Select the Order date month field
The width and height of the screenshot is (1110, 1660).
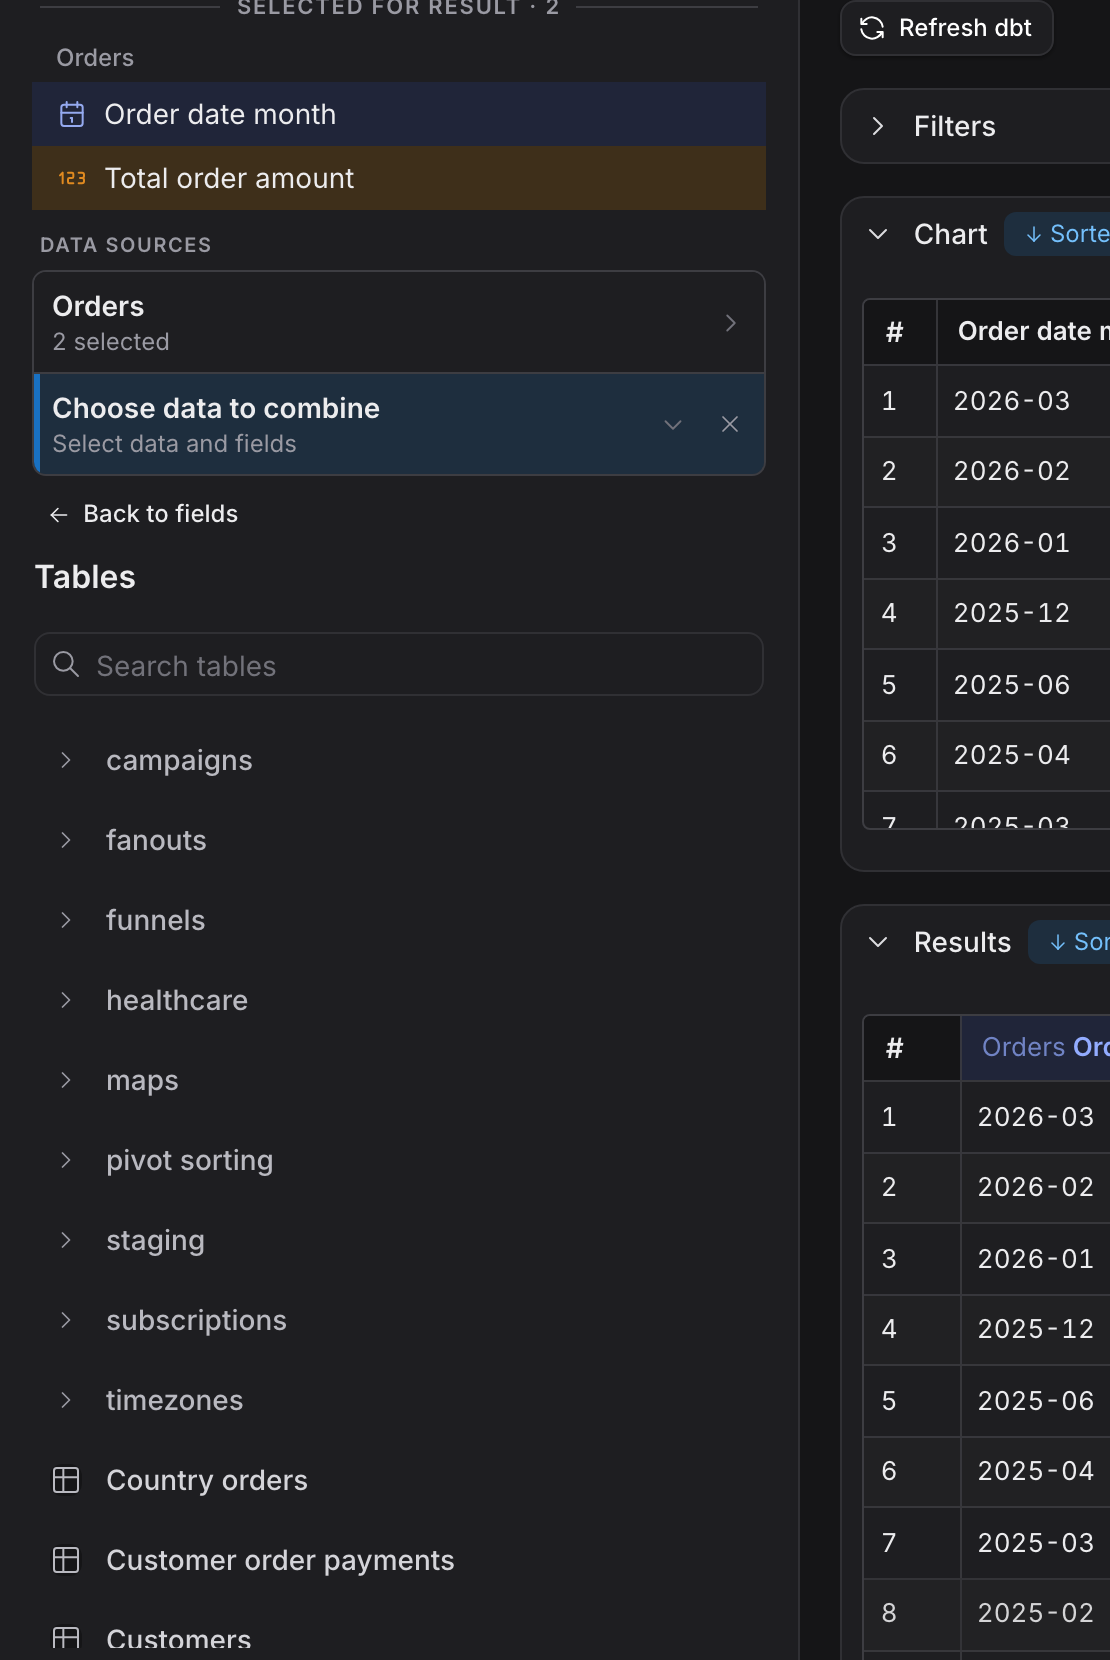point(399,114)
